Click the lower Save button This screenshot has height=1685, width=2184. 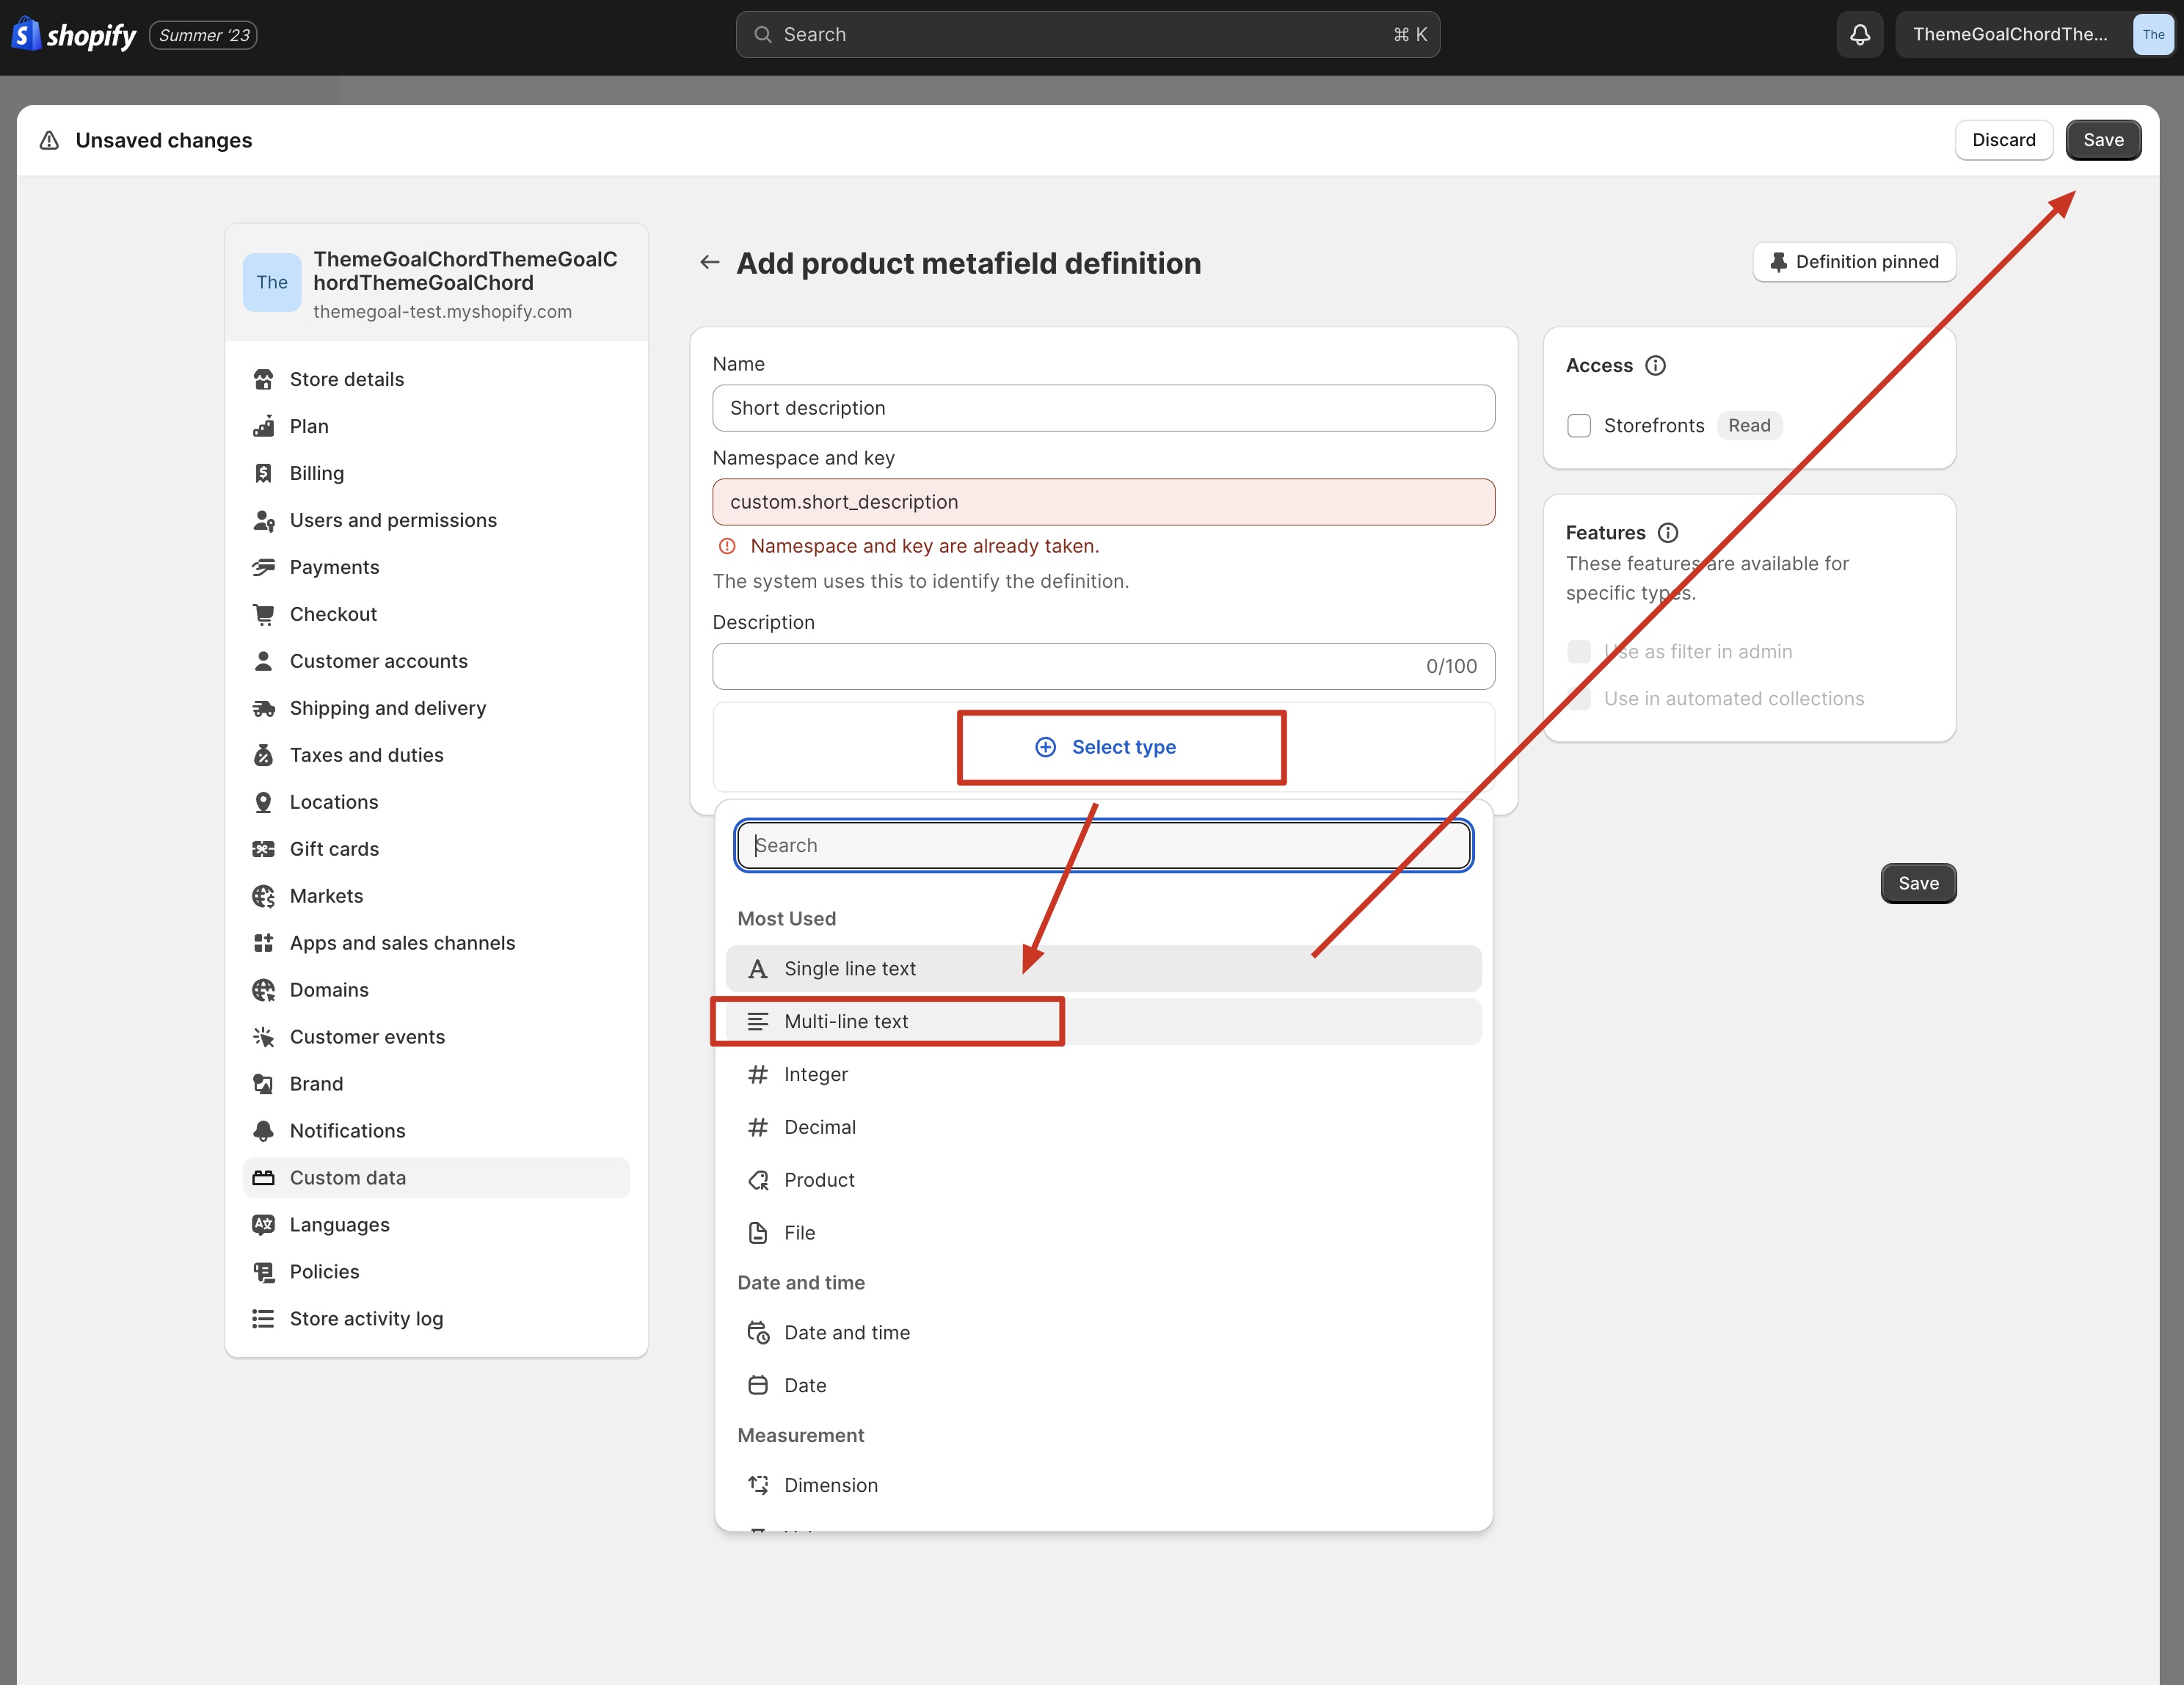point(1918,885)
